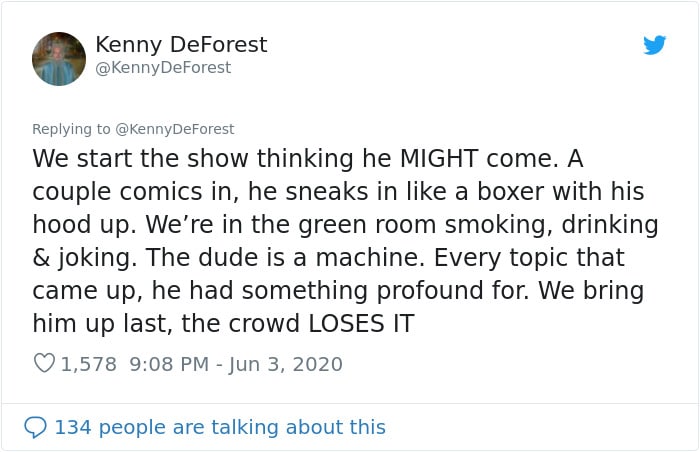Screen dimensions: 700x452
Task: Open the 9:08 PM time link
Action: pyautogui.click(x=169, y=364)
